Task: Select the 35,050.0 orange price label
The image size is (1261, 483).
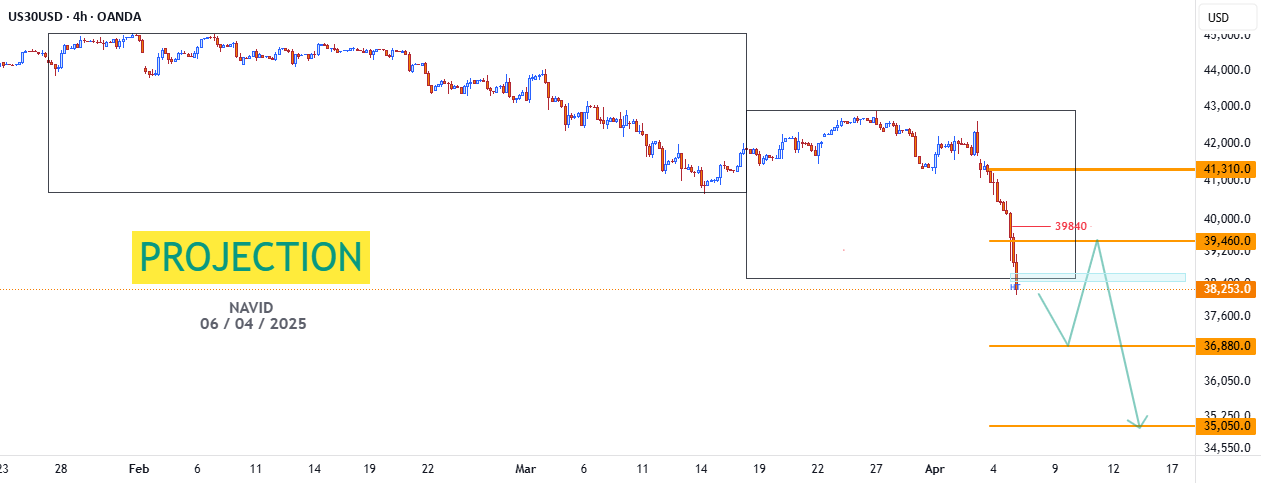Action: (1228, 426)
